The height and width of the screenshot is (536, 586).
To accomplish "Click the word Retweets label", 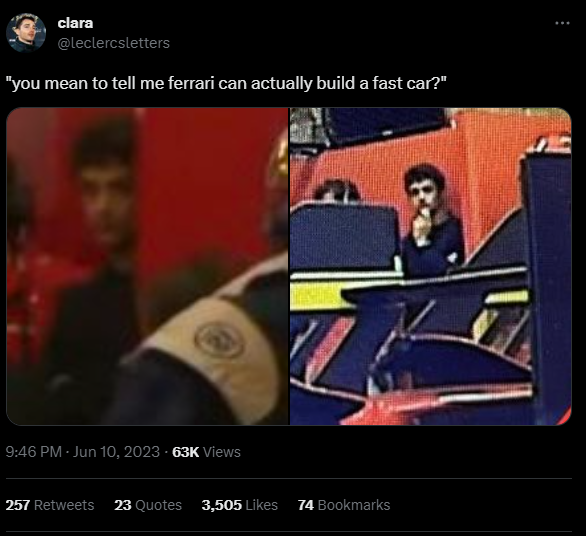I will [64, 505].
